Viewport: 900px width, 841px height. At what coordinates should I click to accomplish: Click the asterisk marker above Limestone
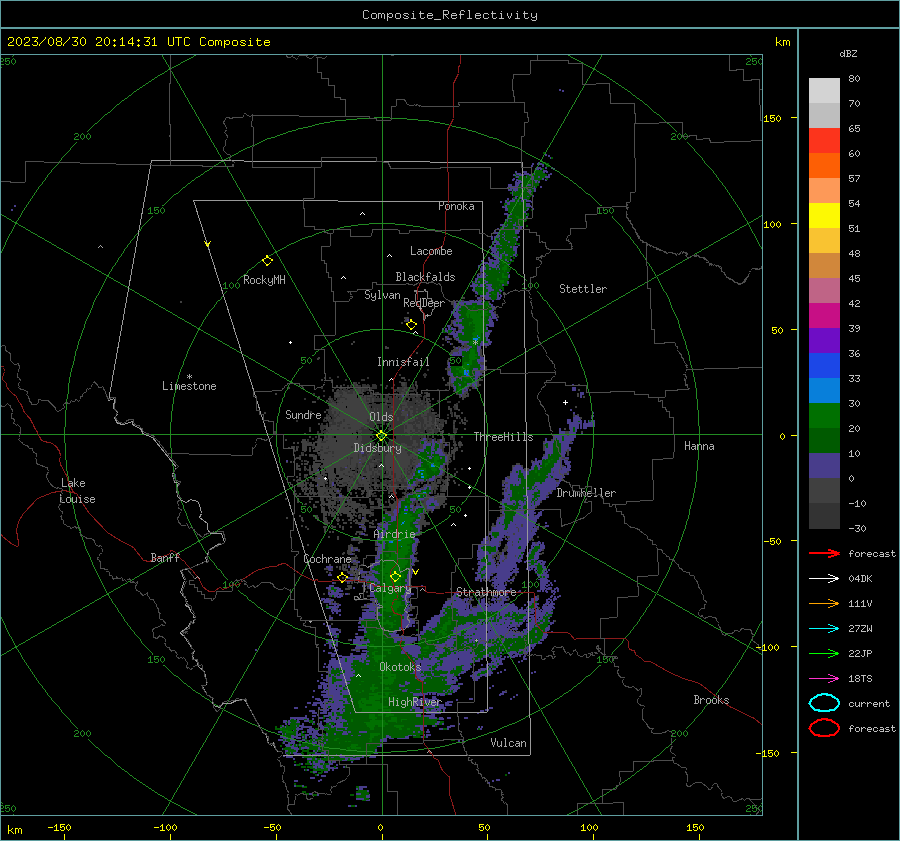[189, 377]
